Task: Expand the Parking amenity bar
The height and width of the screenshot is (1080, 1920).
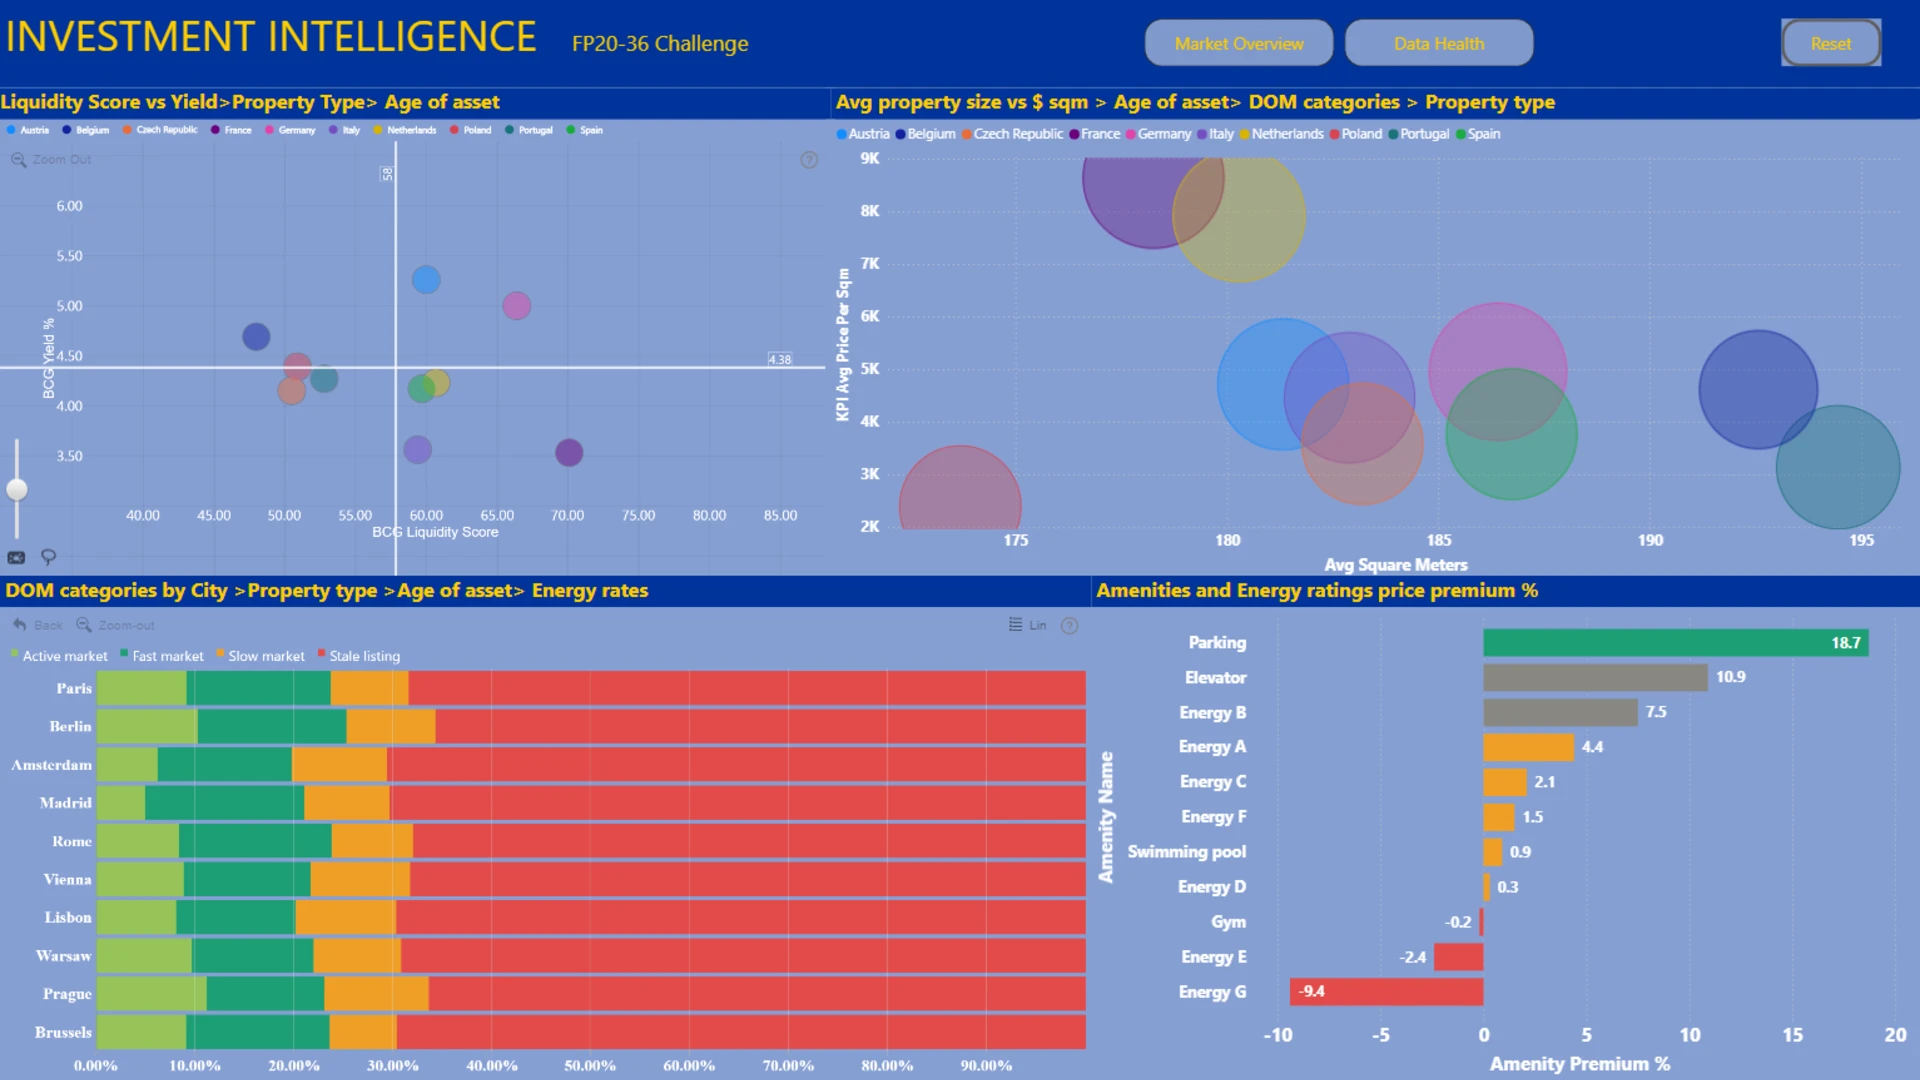Action: coord(1675,643)
